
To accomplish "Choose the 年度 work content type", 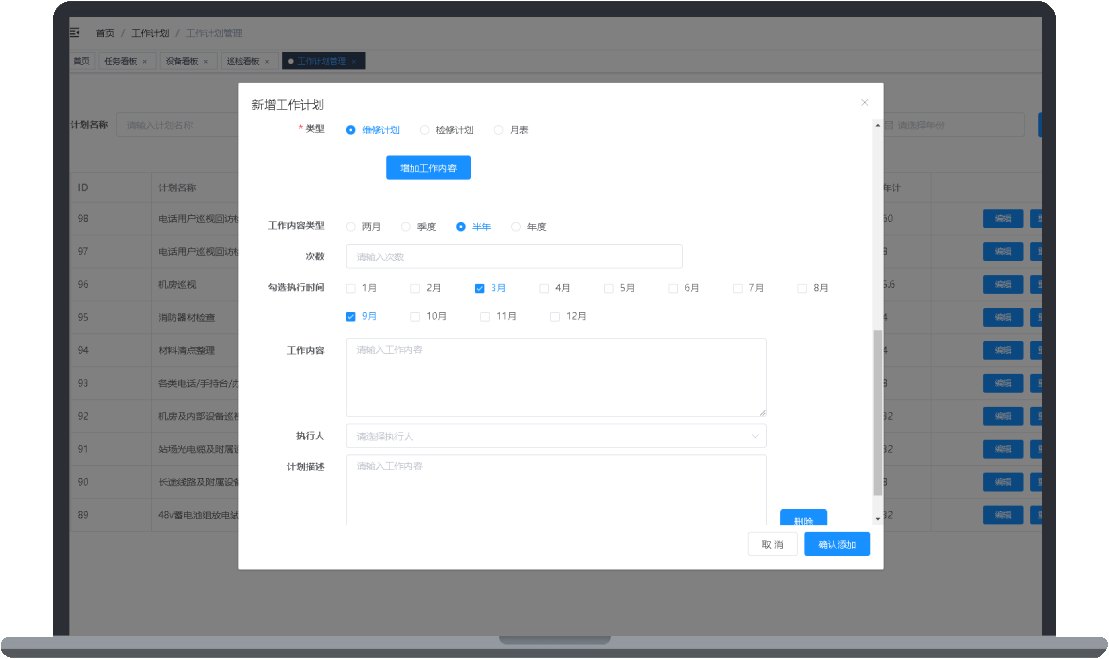I will (x=516, y=227).
